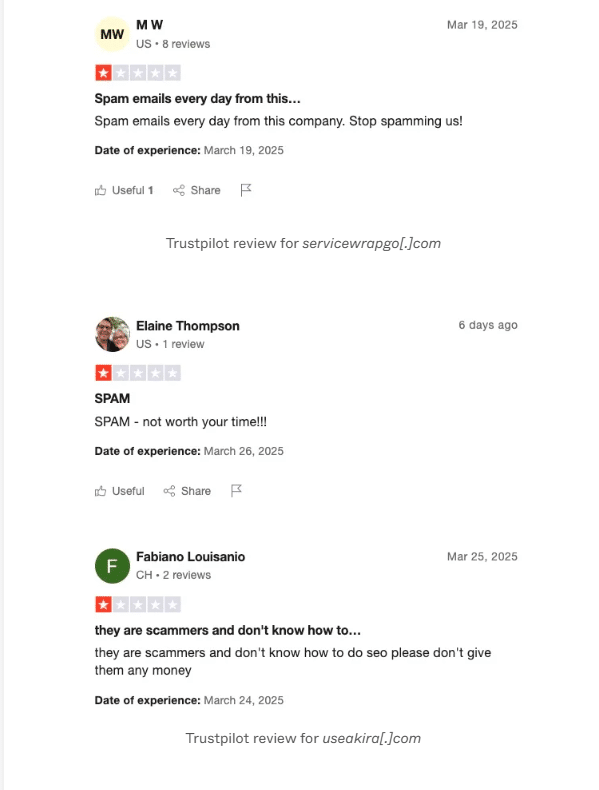The image size is (599, 790).
Task: Click Fabiano Louisanio's green F avatar
Action: pyautogui.click(x=112, y=566)
